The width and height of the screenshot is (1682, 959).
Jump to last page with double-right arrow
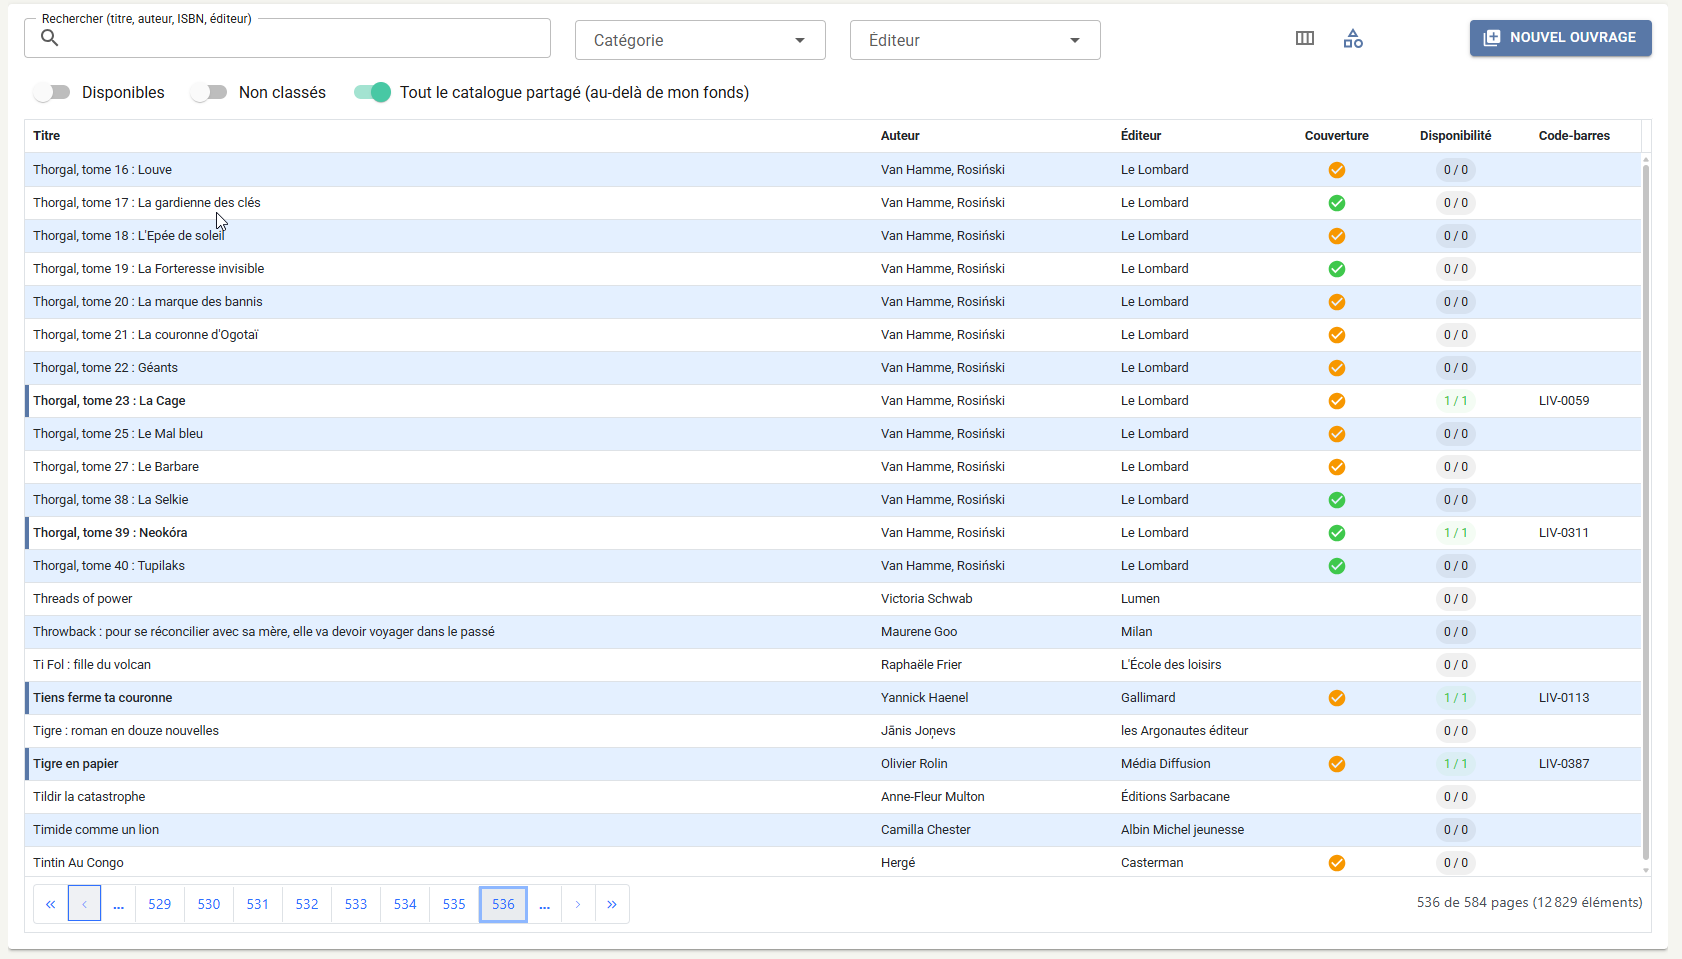click(x=612, y=904)
